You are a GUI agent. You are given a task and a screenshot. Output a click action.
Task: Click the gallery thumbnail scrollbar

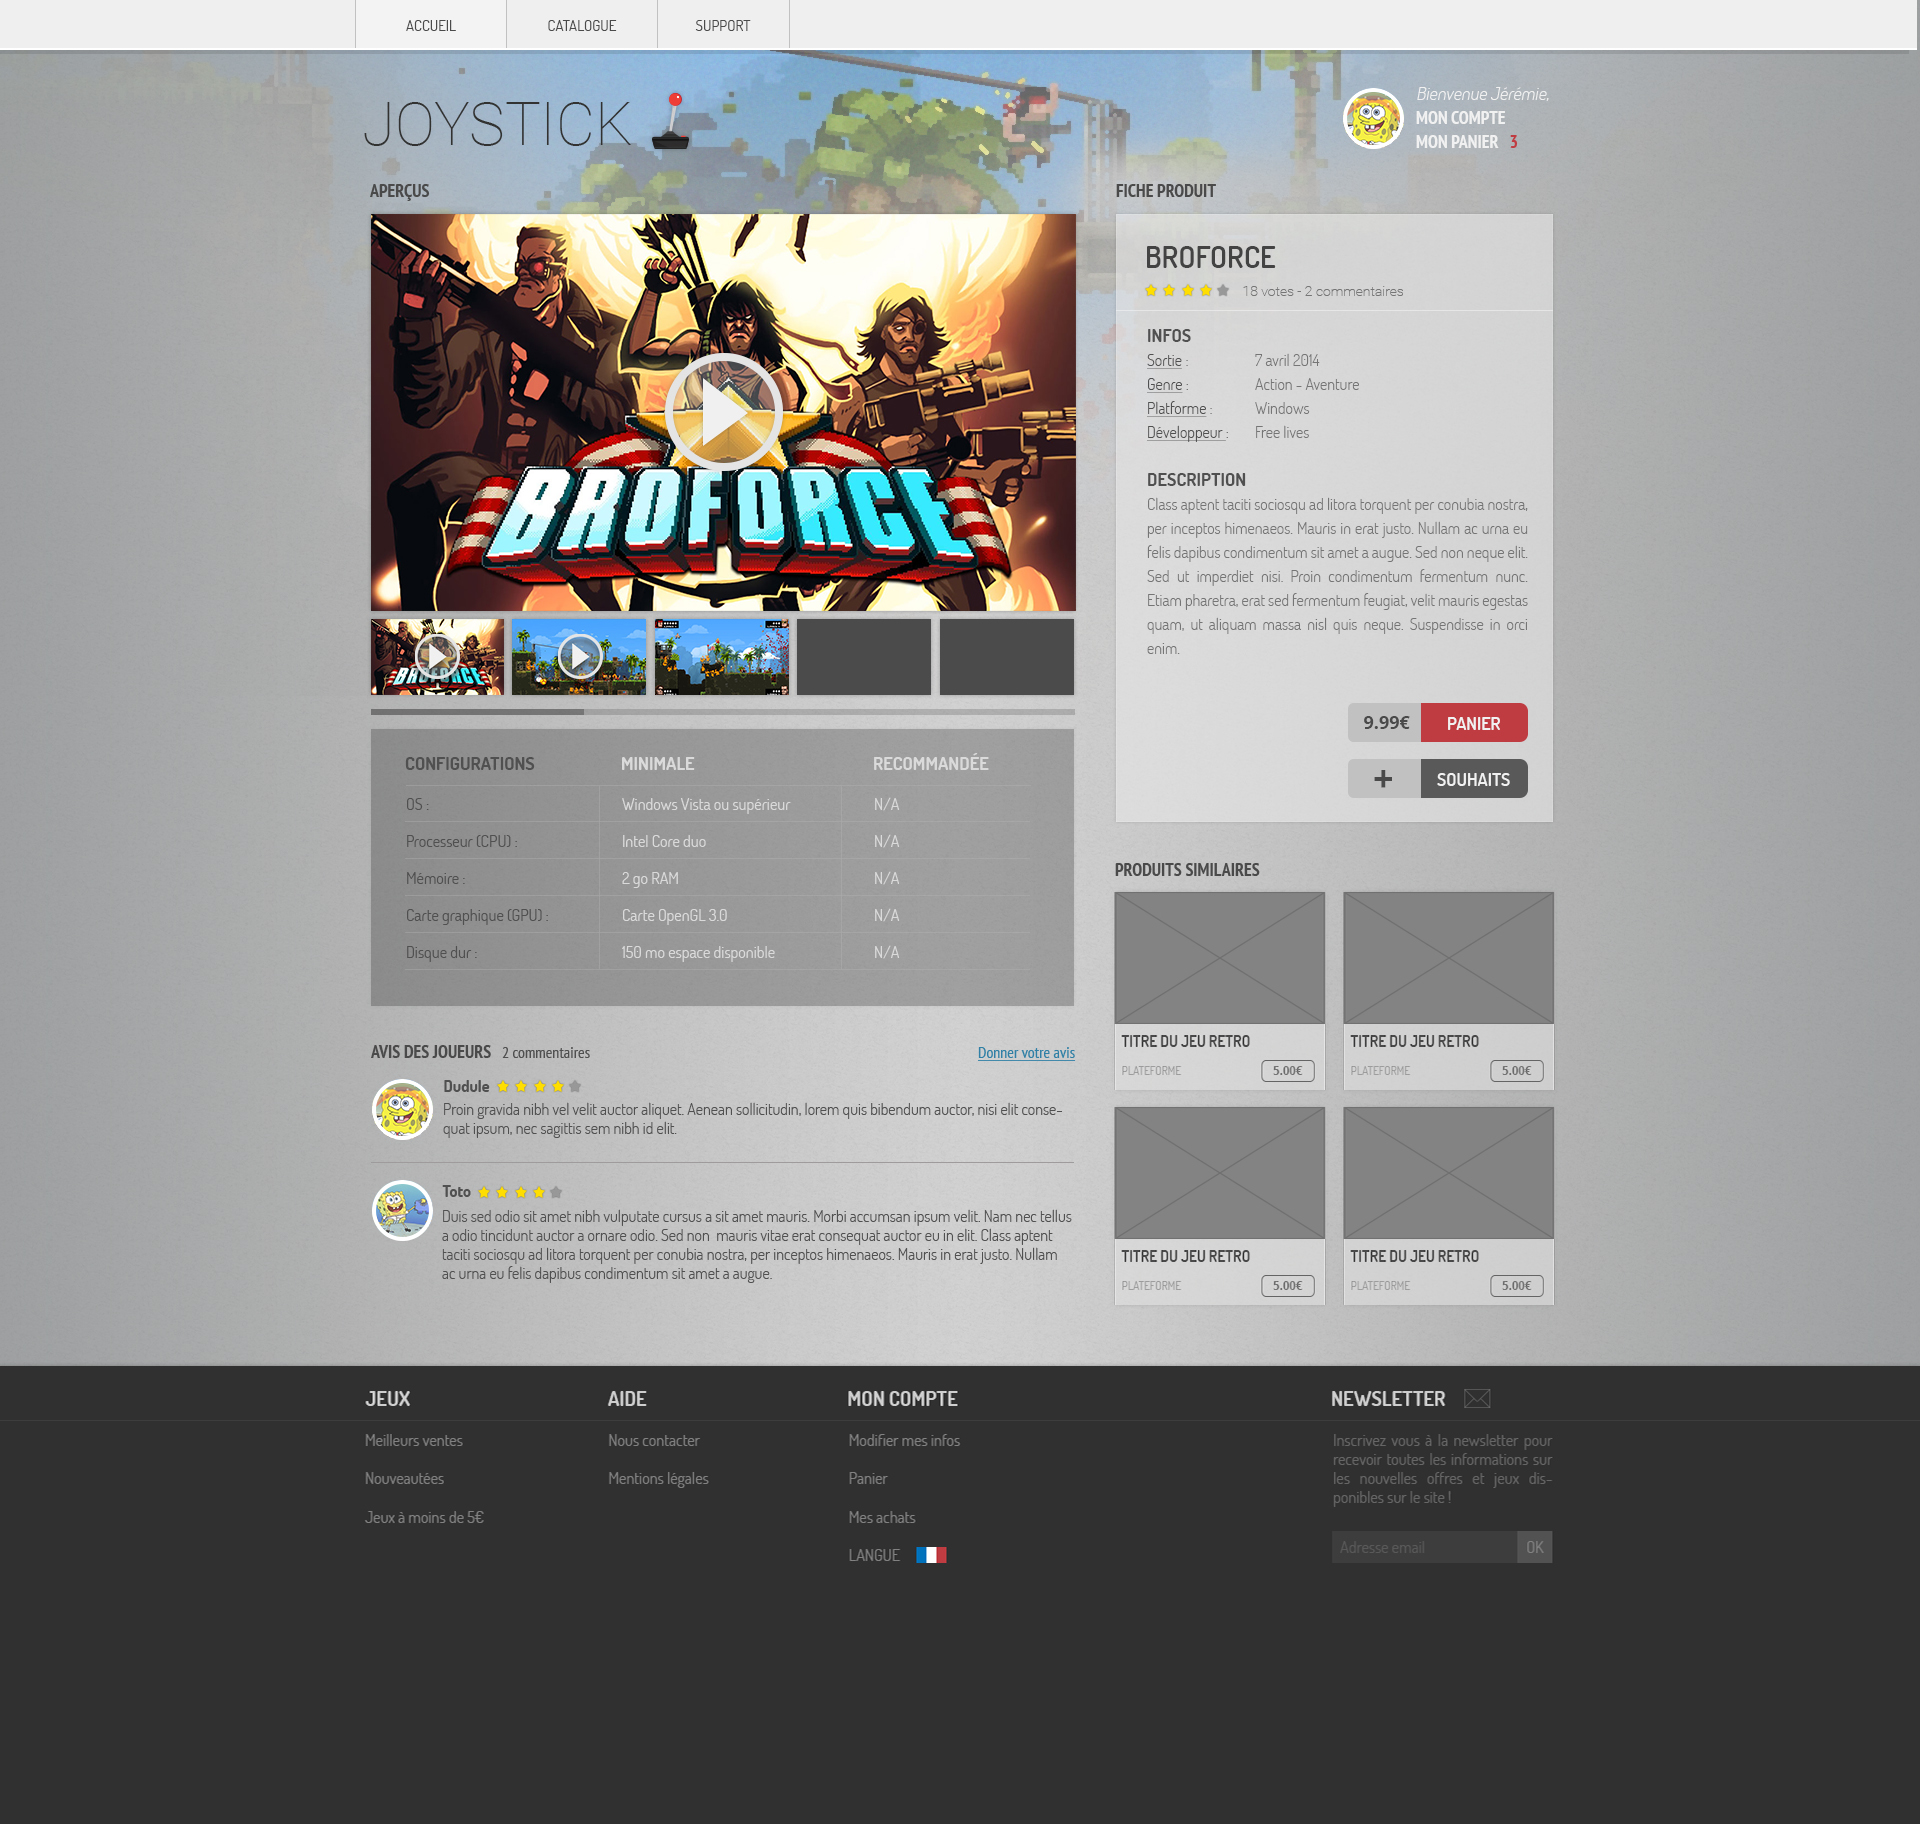477,712
